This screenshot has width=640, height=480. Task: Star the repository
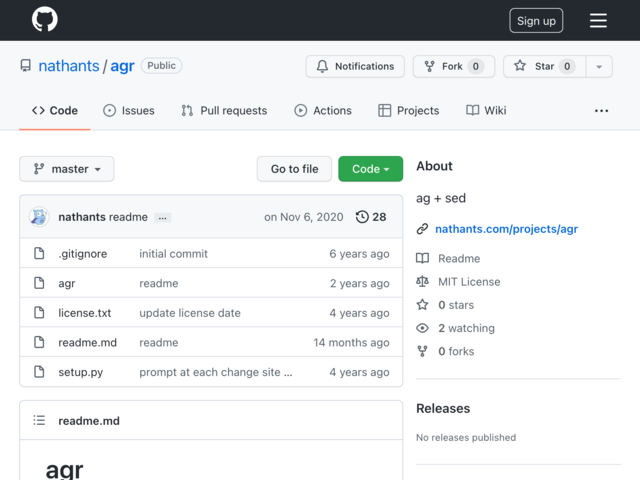(544, 66)
